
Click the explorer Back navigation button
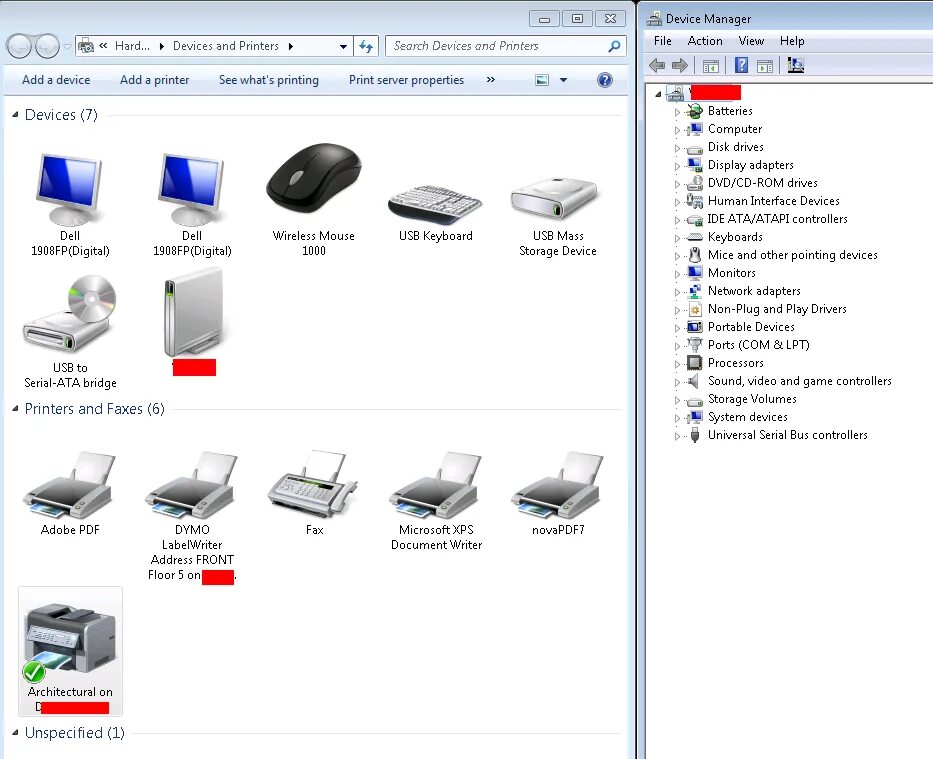click(x=20, y=46)
